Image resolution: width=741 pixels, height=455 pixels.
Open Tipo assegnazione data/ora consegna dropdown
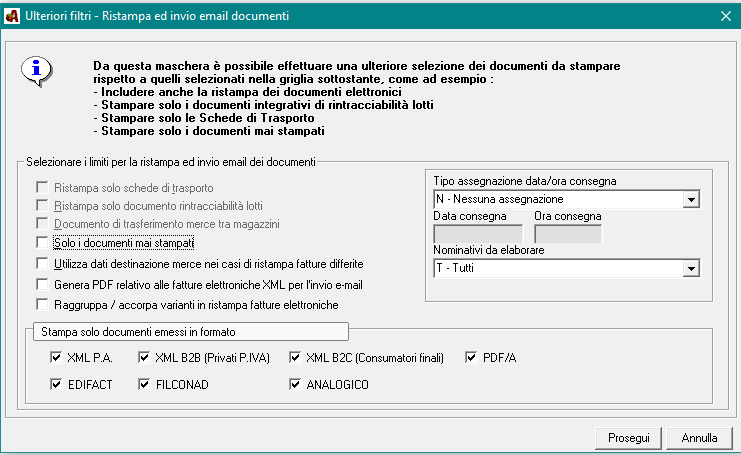(x=689, y=199)
